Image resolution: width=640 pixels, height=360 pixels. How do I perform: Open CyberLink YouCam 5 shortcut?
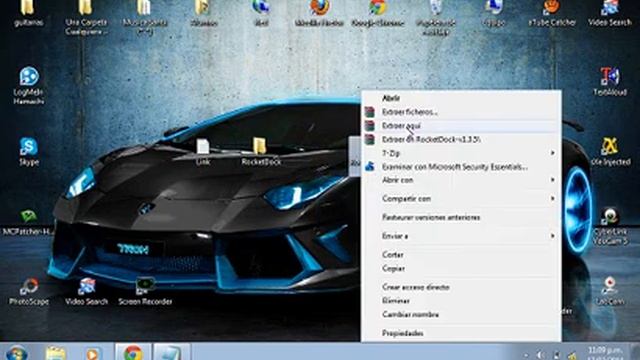coord(610,226)
